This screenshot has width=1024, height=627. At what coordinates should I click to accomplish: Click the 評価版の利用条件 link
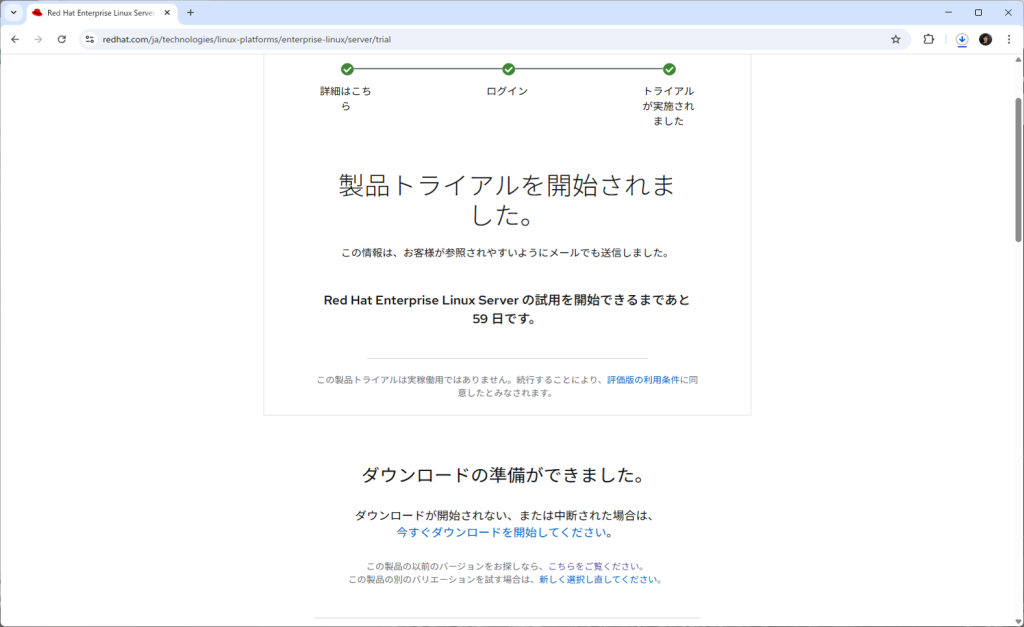tap(643, 380)
